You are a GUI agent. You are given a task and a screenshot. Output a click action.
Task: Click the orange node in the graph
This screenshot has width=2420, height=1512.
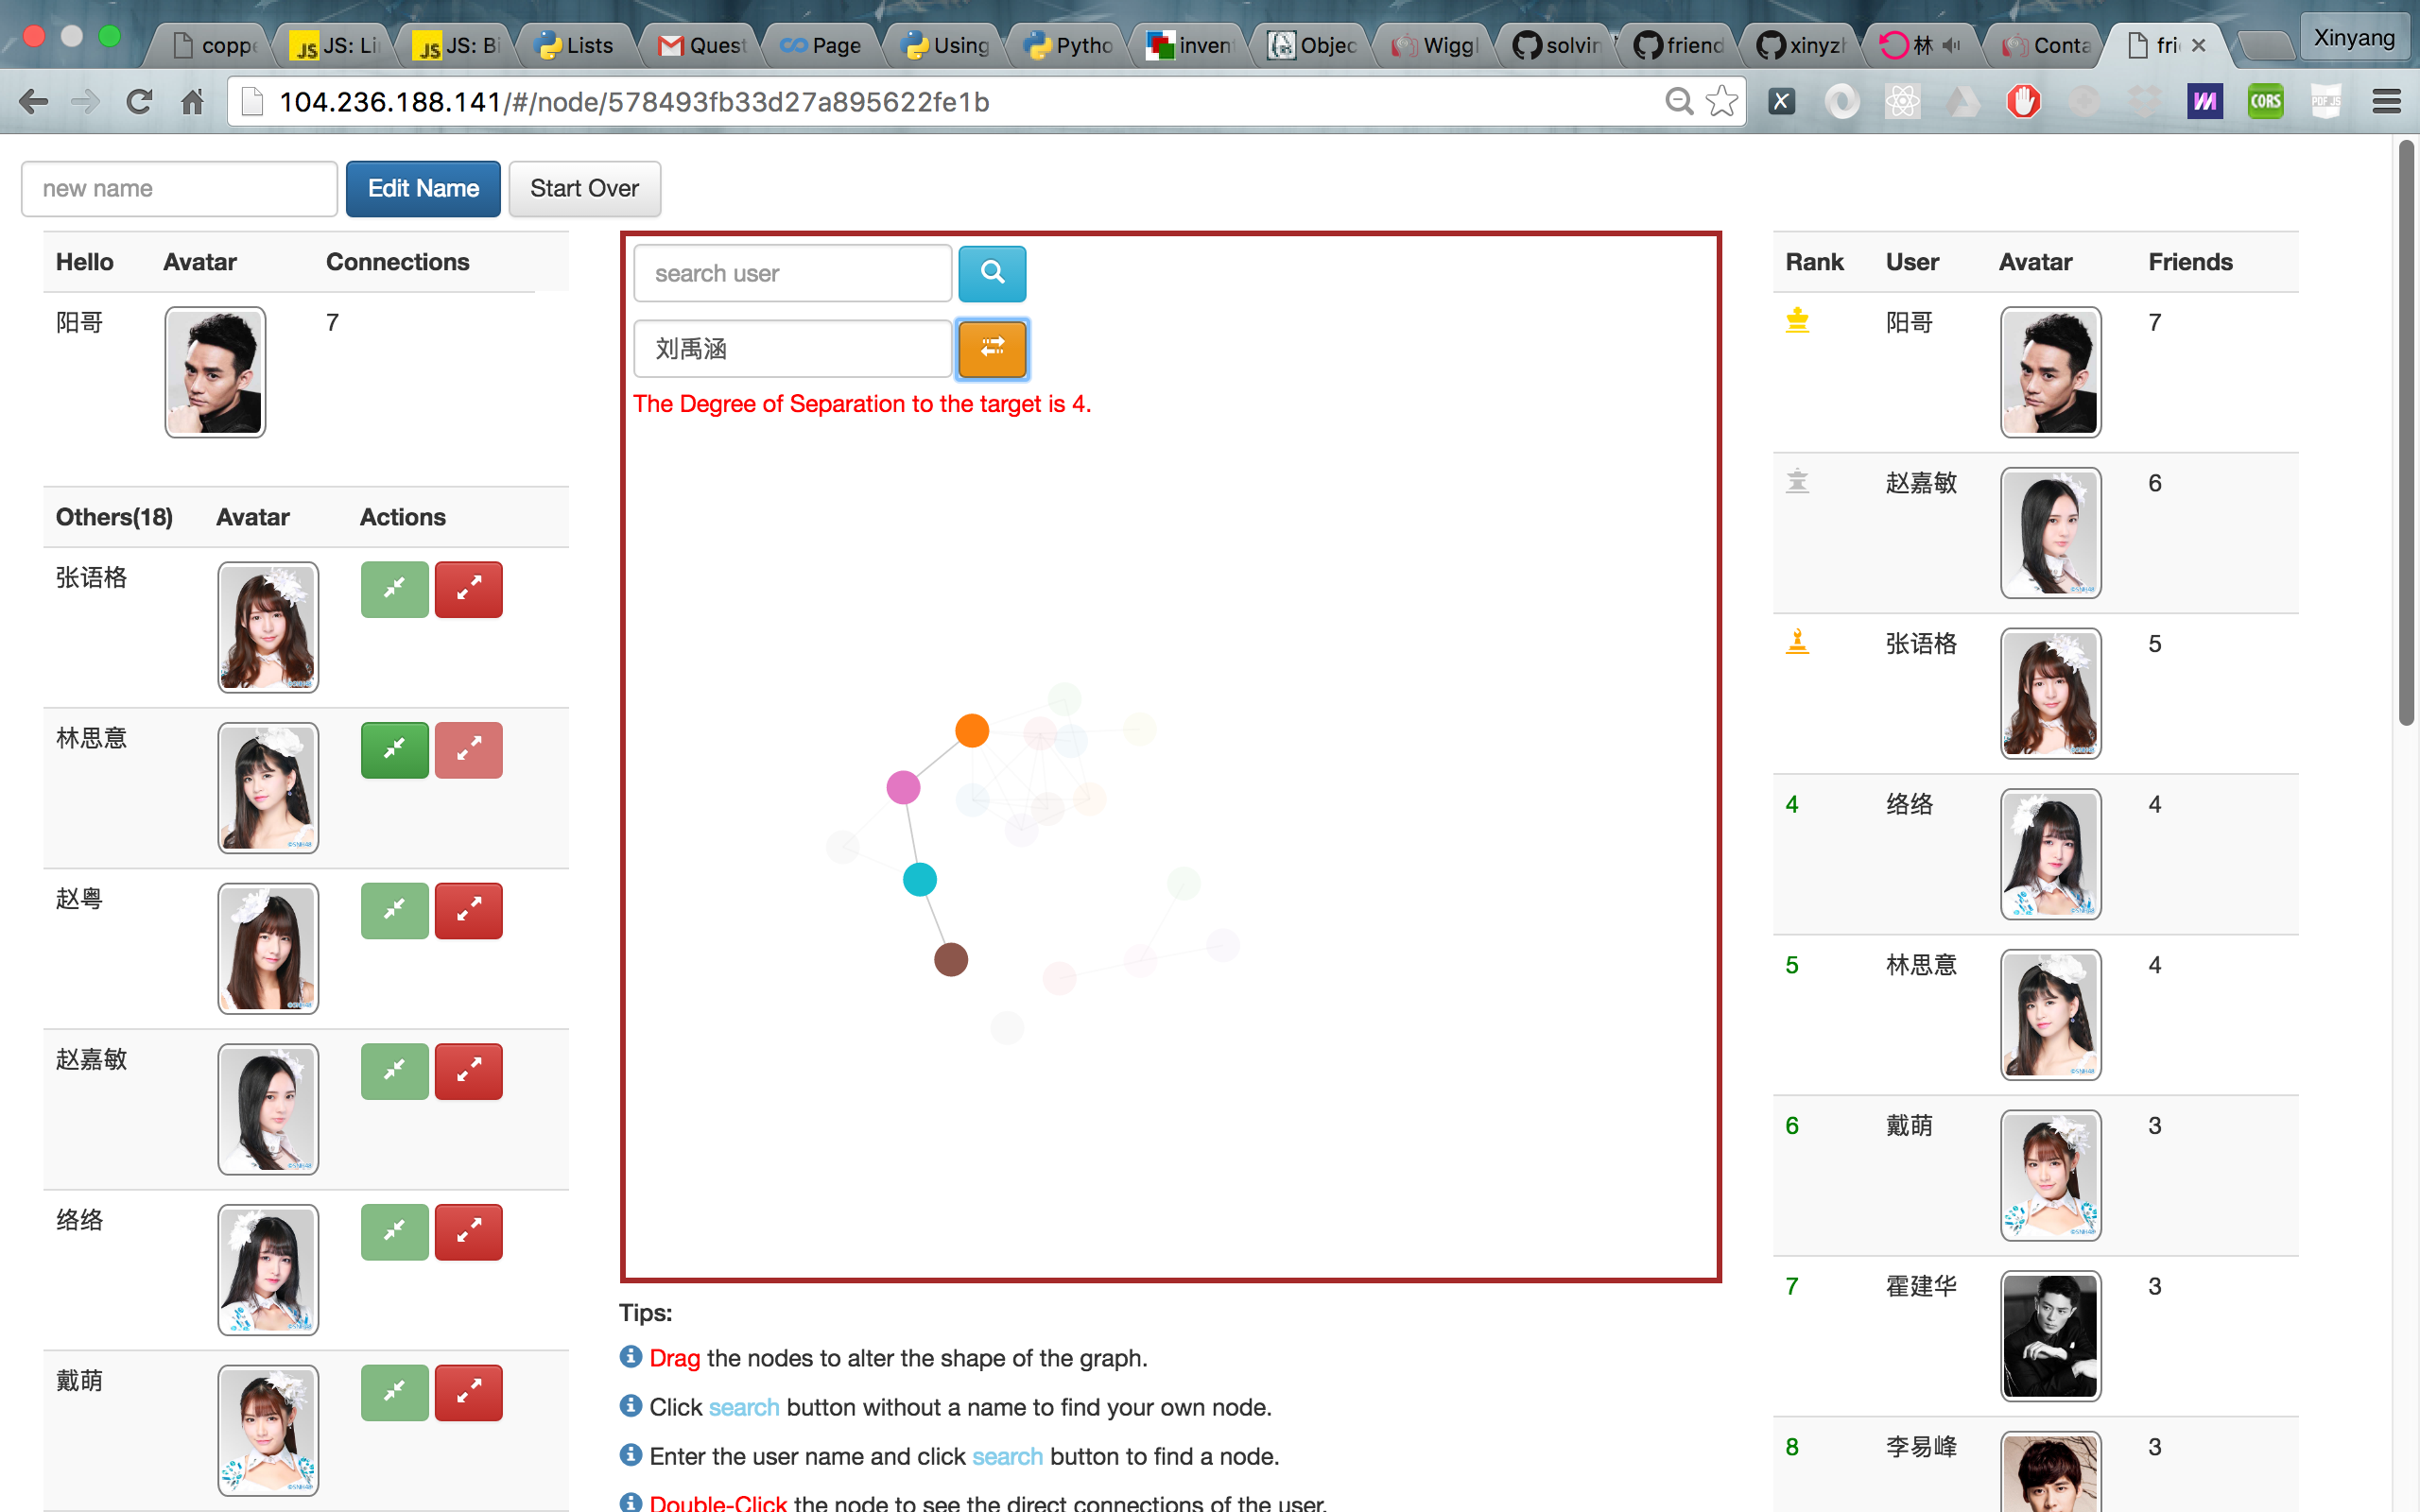pos(972,731)
